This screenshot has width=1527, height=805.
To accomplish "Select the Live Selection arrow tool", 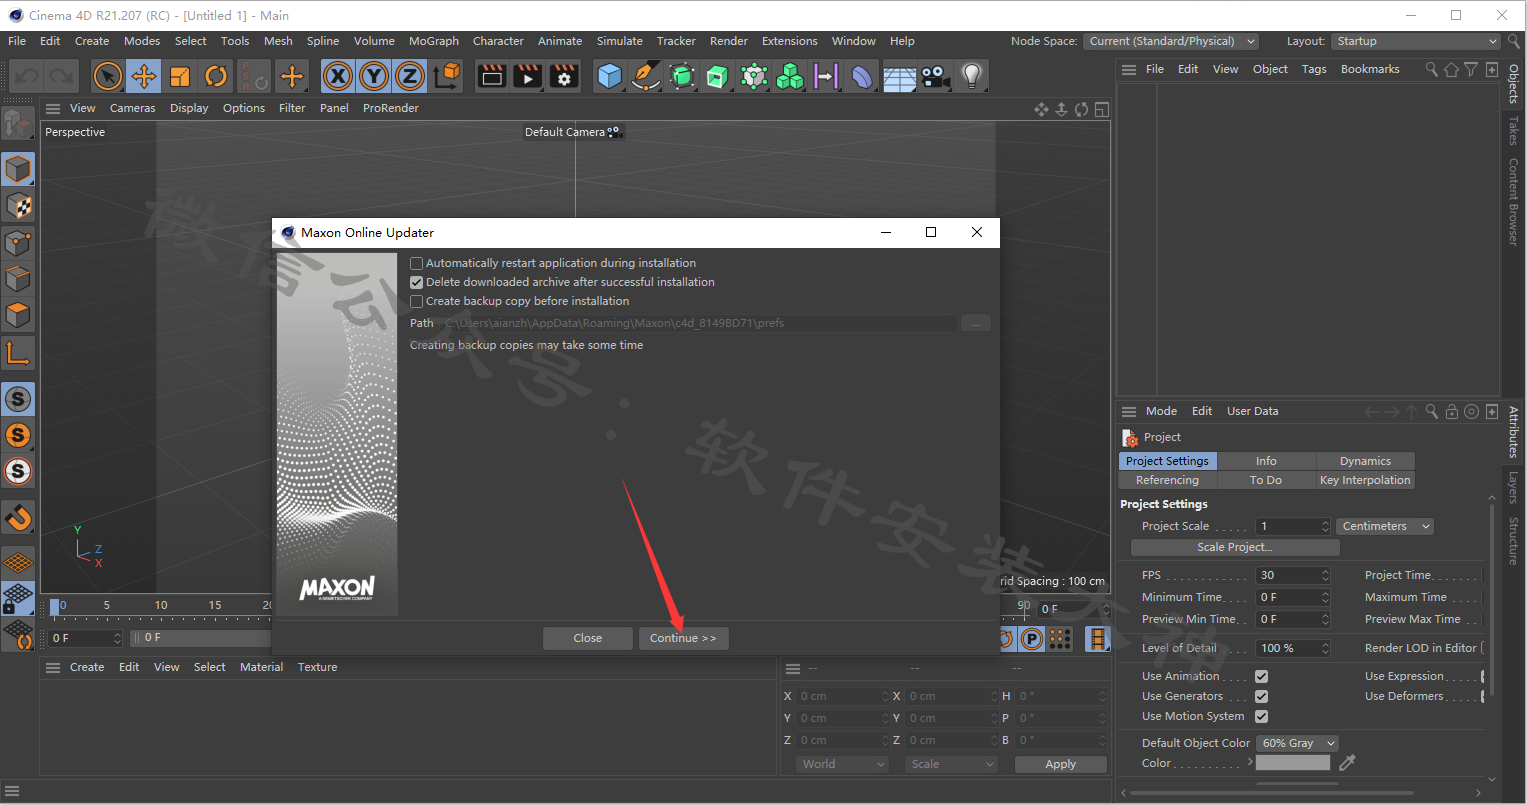I will 108,76.
